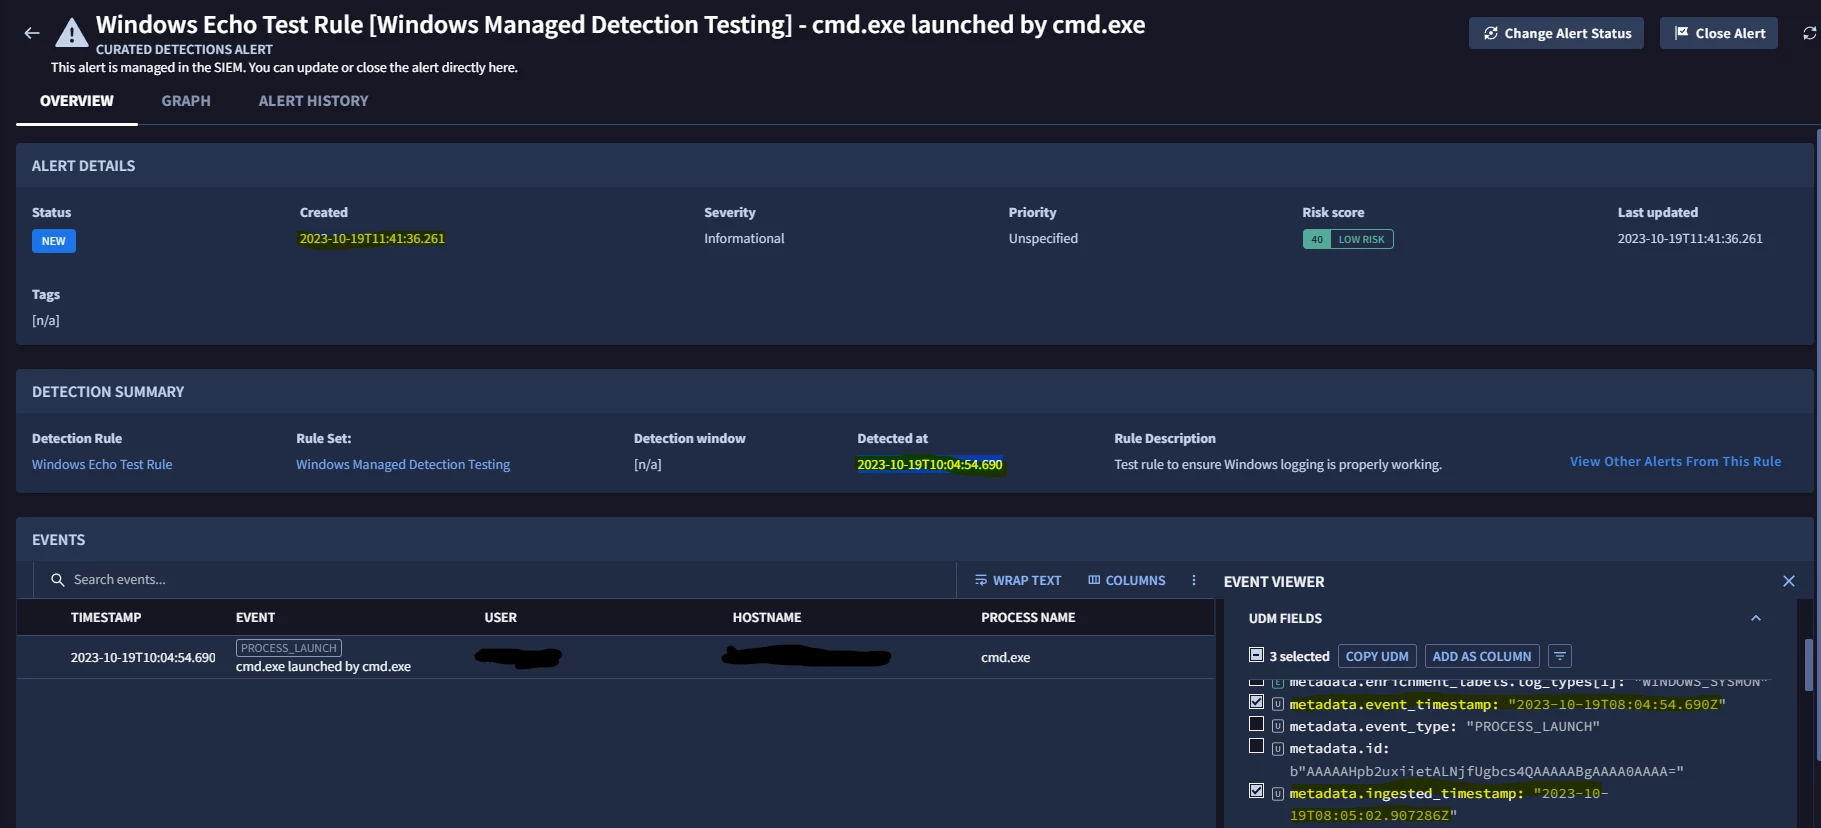Click the Created timestamp value
The width and height of the screenshot is (1821, 828).
(372, 238)
